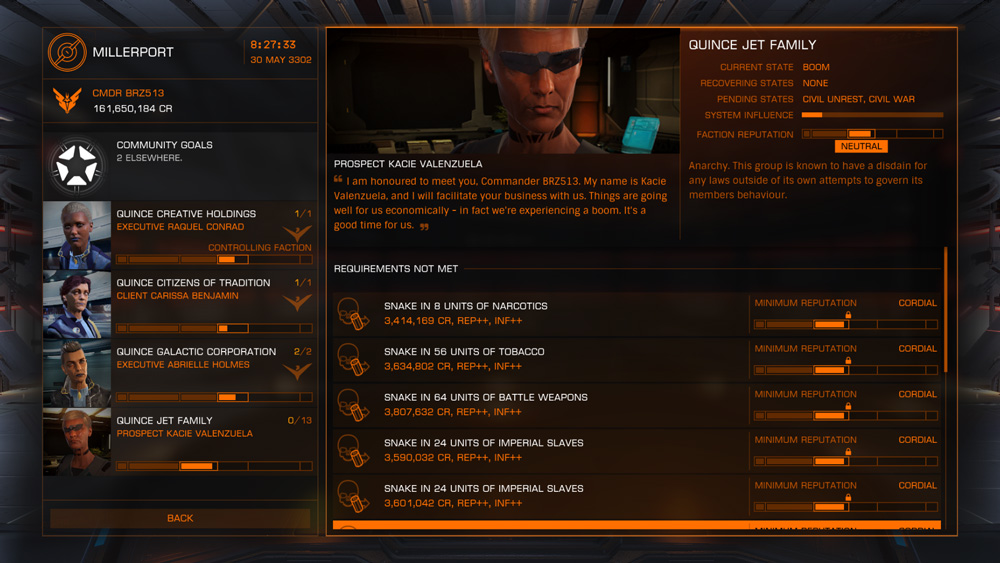Click the Faction Reputation bar
The height and width of the screenshot is (563, 1000).
(872, 134)
